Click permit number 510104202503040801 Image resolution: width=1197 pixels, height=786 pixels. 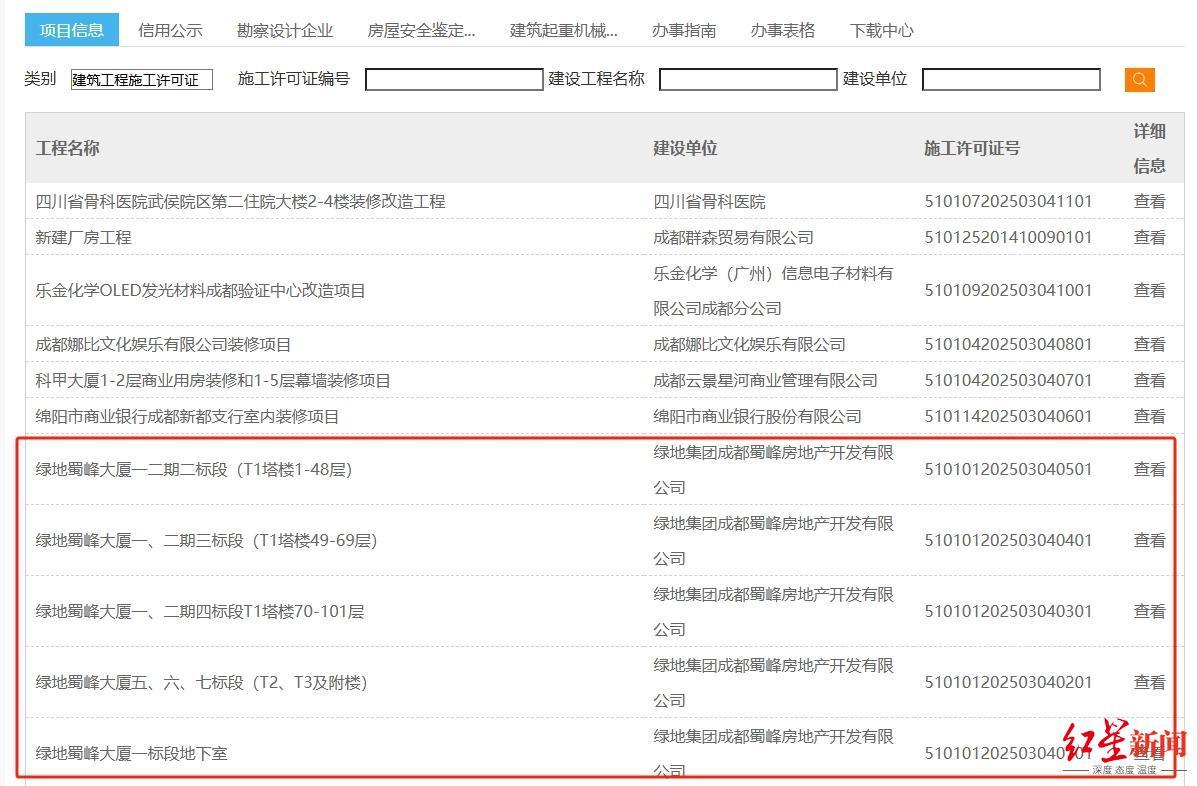click(1008, 344)
